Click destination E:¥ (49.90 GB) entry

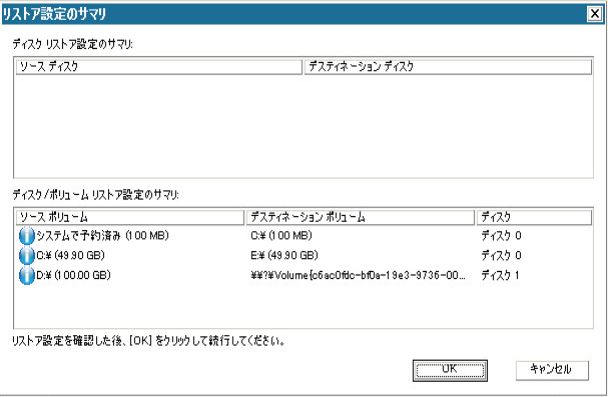coord(284,255)
